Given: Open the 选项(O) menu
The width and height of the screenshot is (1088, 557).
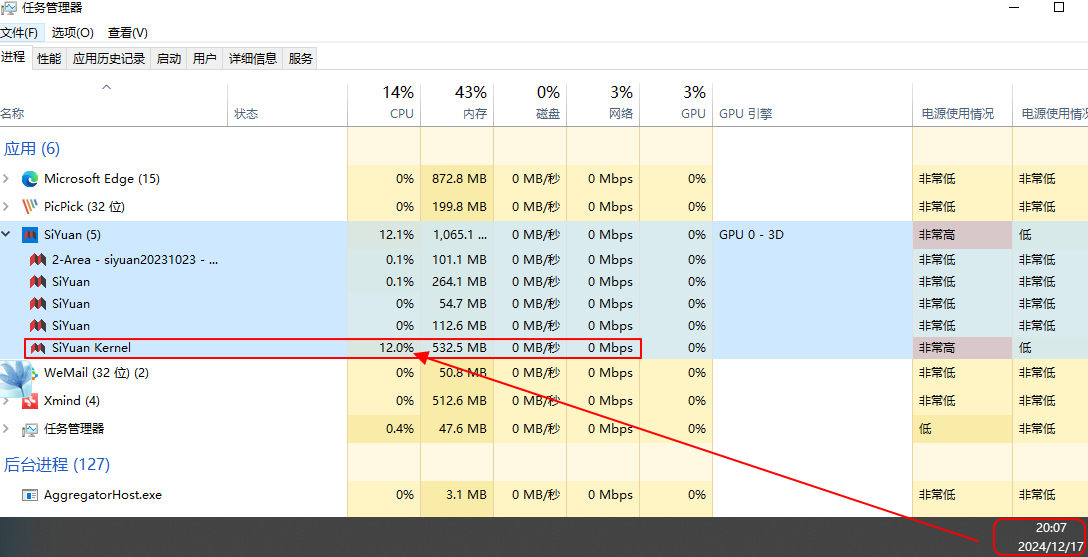Looking at the screenshot, I should [73, 33].
